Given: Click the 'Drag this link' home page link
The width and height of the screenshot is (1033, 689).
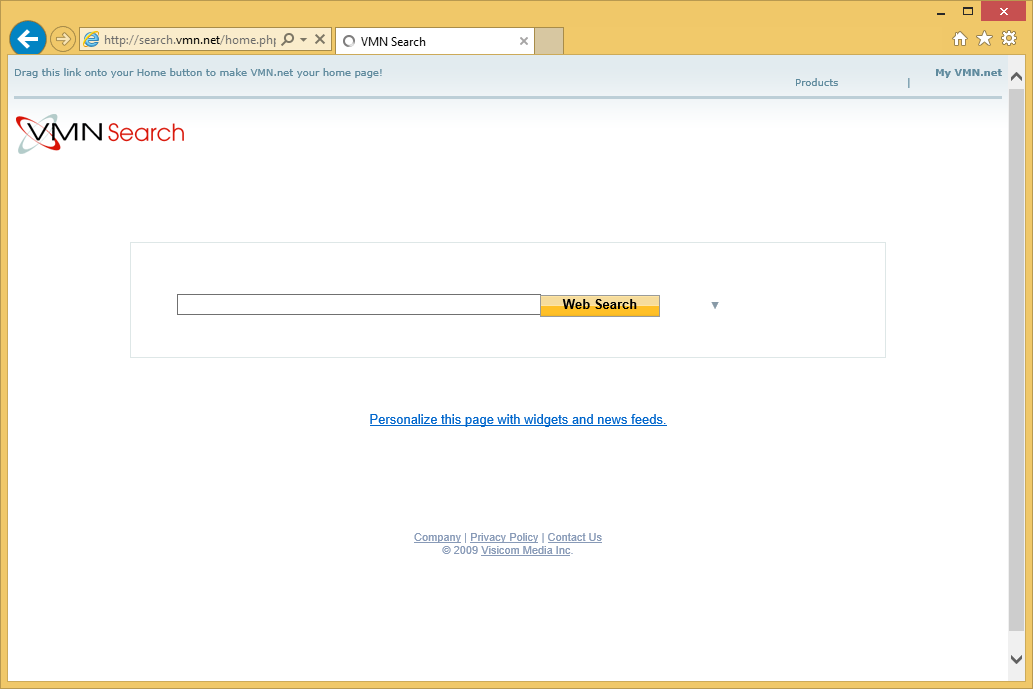Looking at the screenshot, I should [198, 72].
